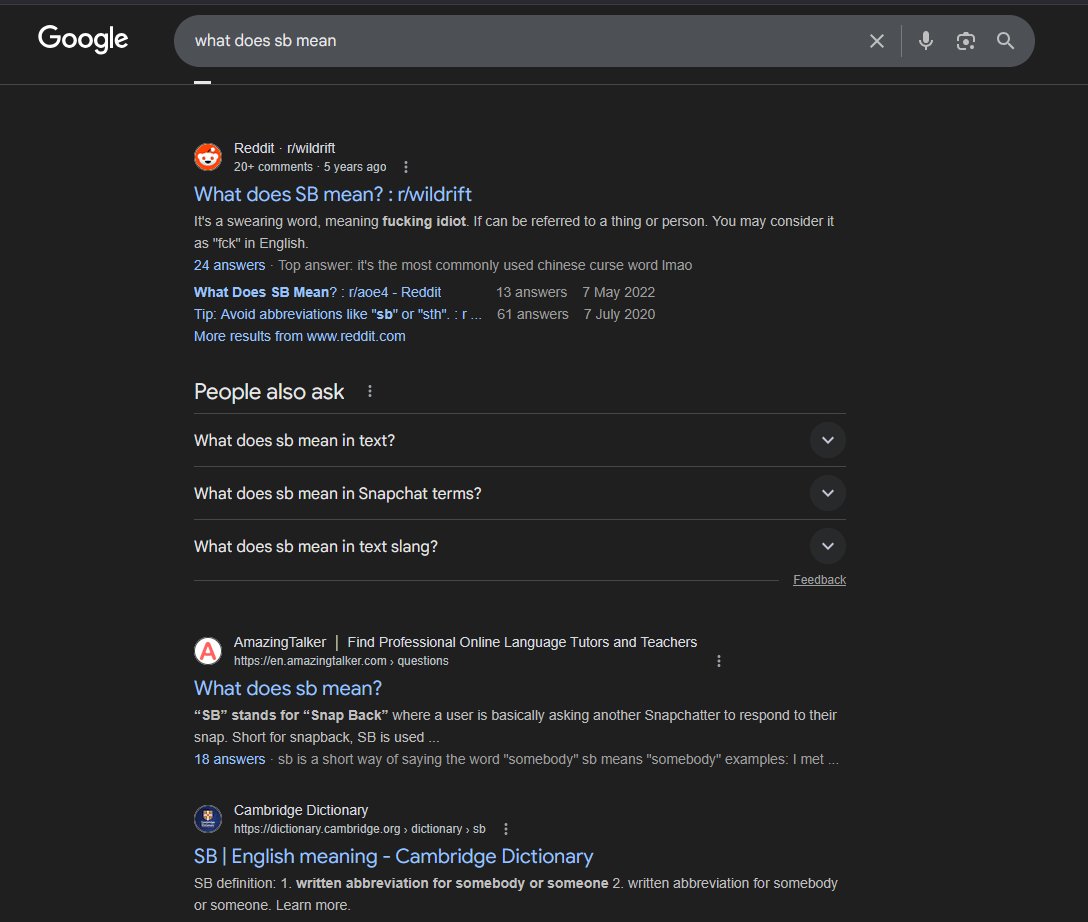Open the '18 answers' link
This screenshot has width=1088, height=922.
(229, 759)
